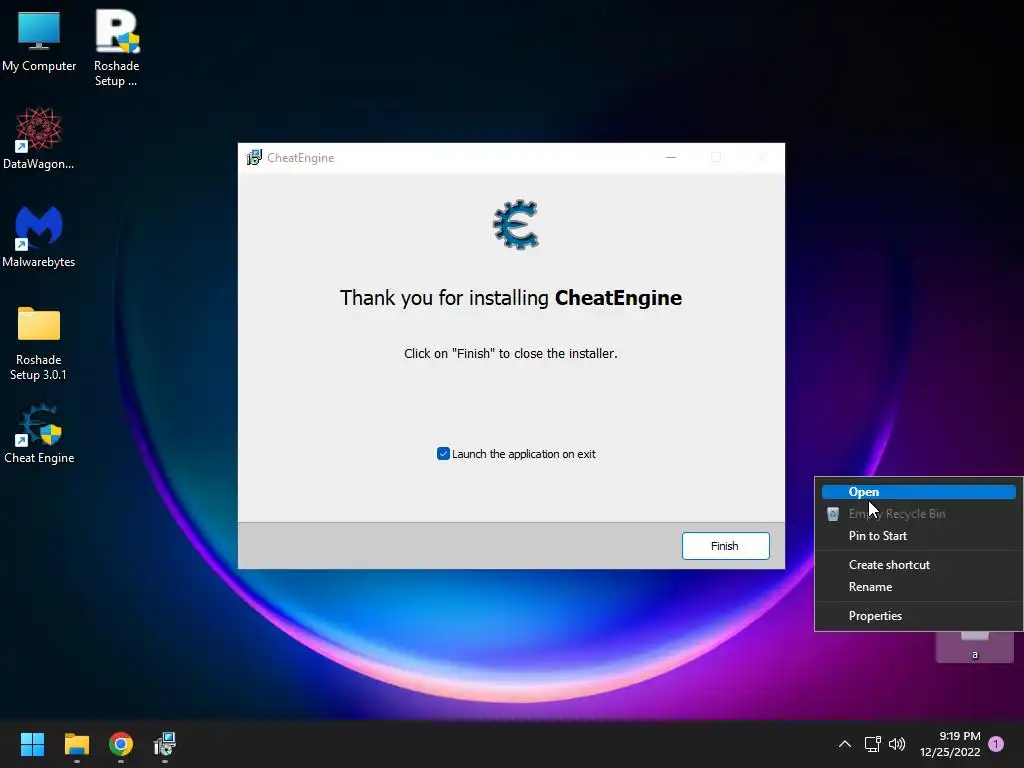Open the notification badge showing 1
Viewport: 1024px width, 768px height.
click(997, 744)
